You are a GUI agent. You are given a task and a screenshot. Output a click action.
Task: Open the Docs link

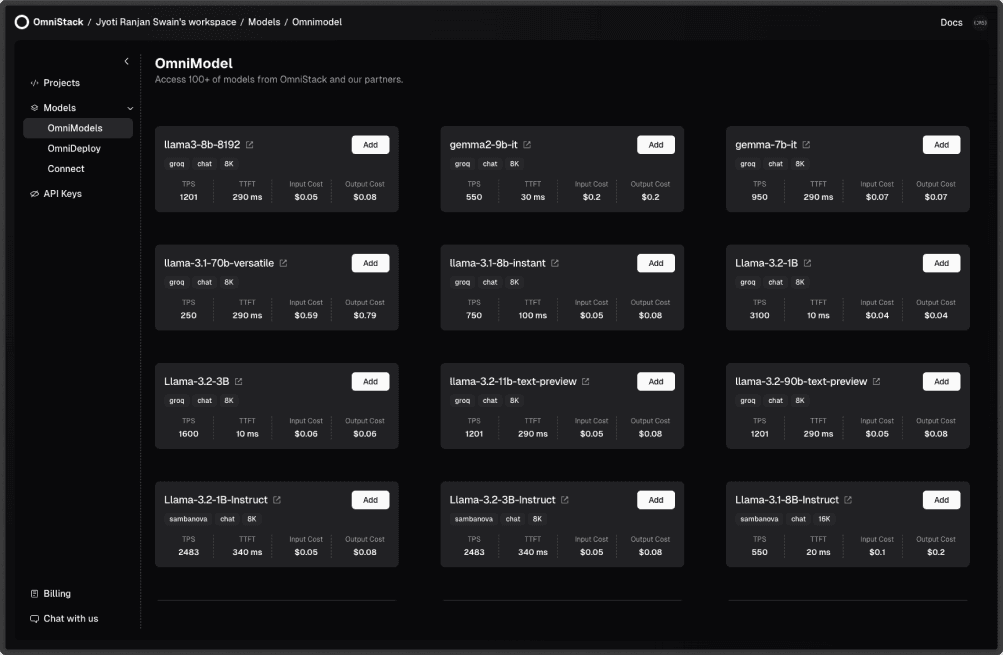coord(951,22)
